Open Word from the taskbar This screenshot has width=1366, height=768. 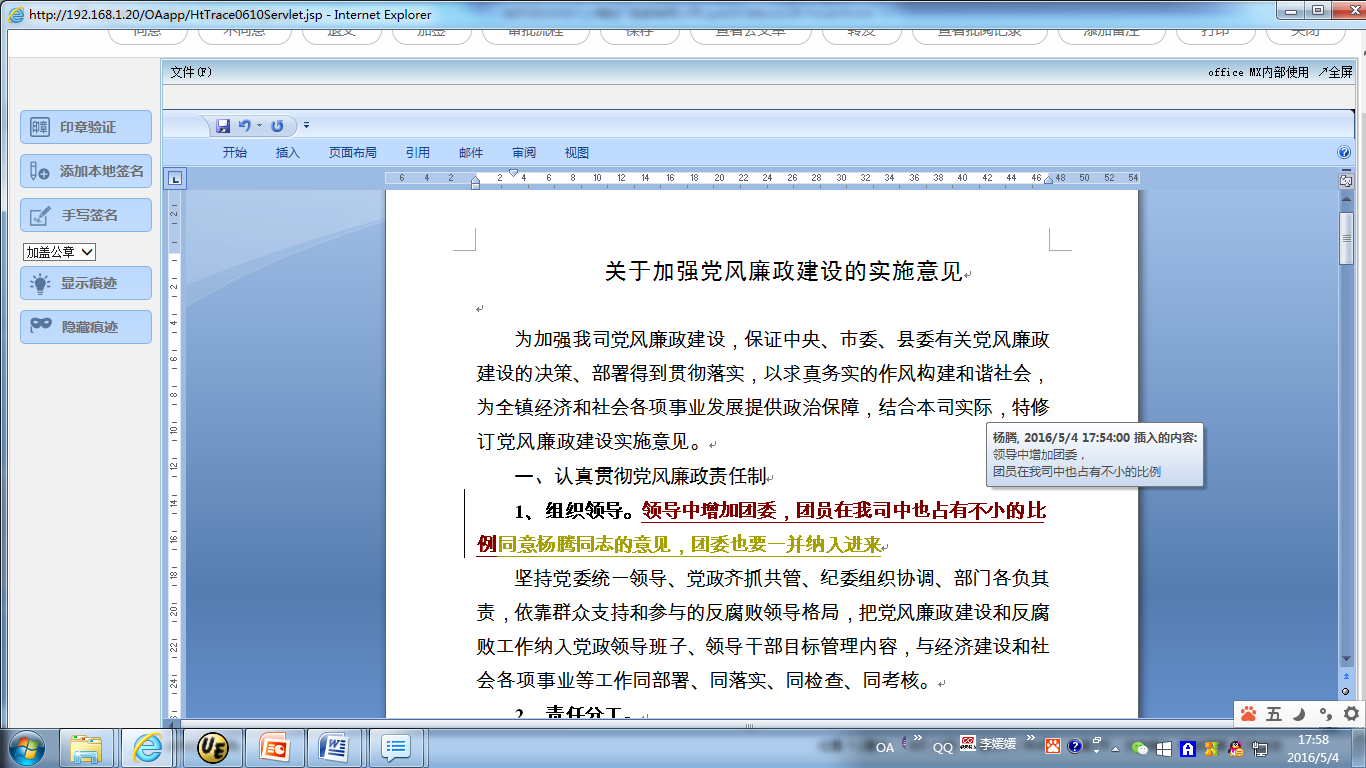(335, 747)
